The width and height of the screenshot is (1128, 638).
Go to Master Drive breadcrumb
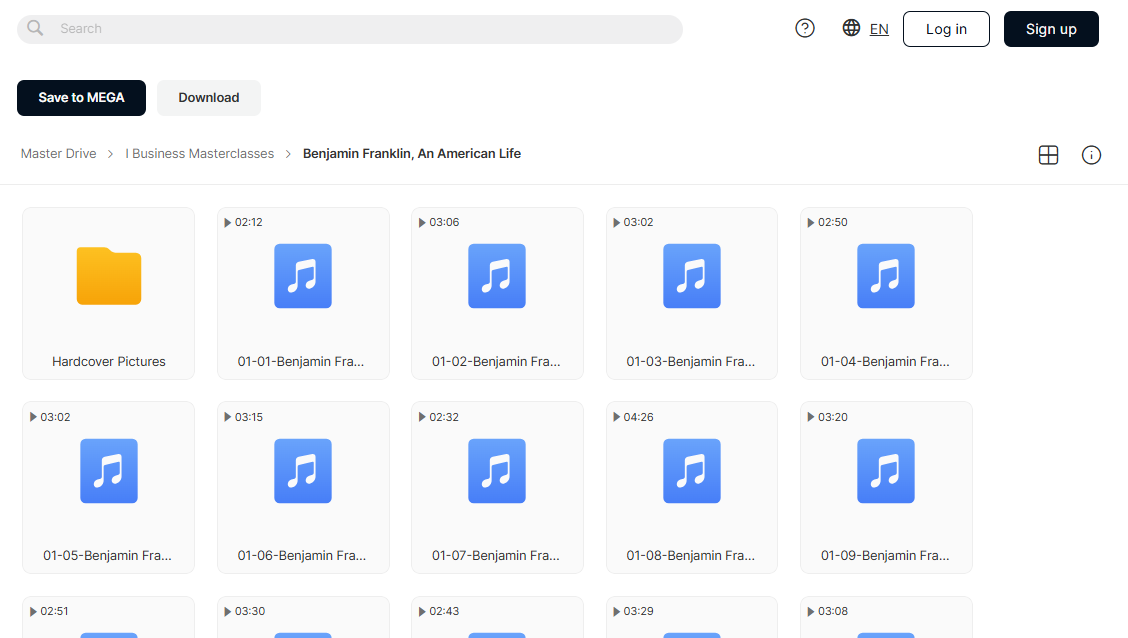coord(58,154)
